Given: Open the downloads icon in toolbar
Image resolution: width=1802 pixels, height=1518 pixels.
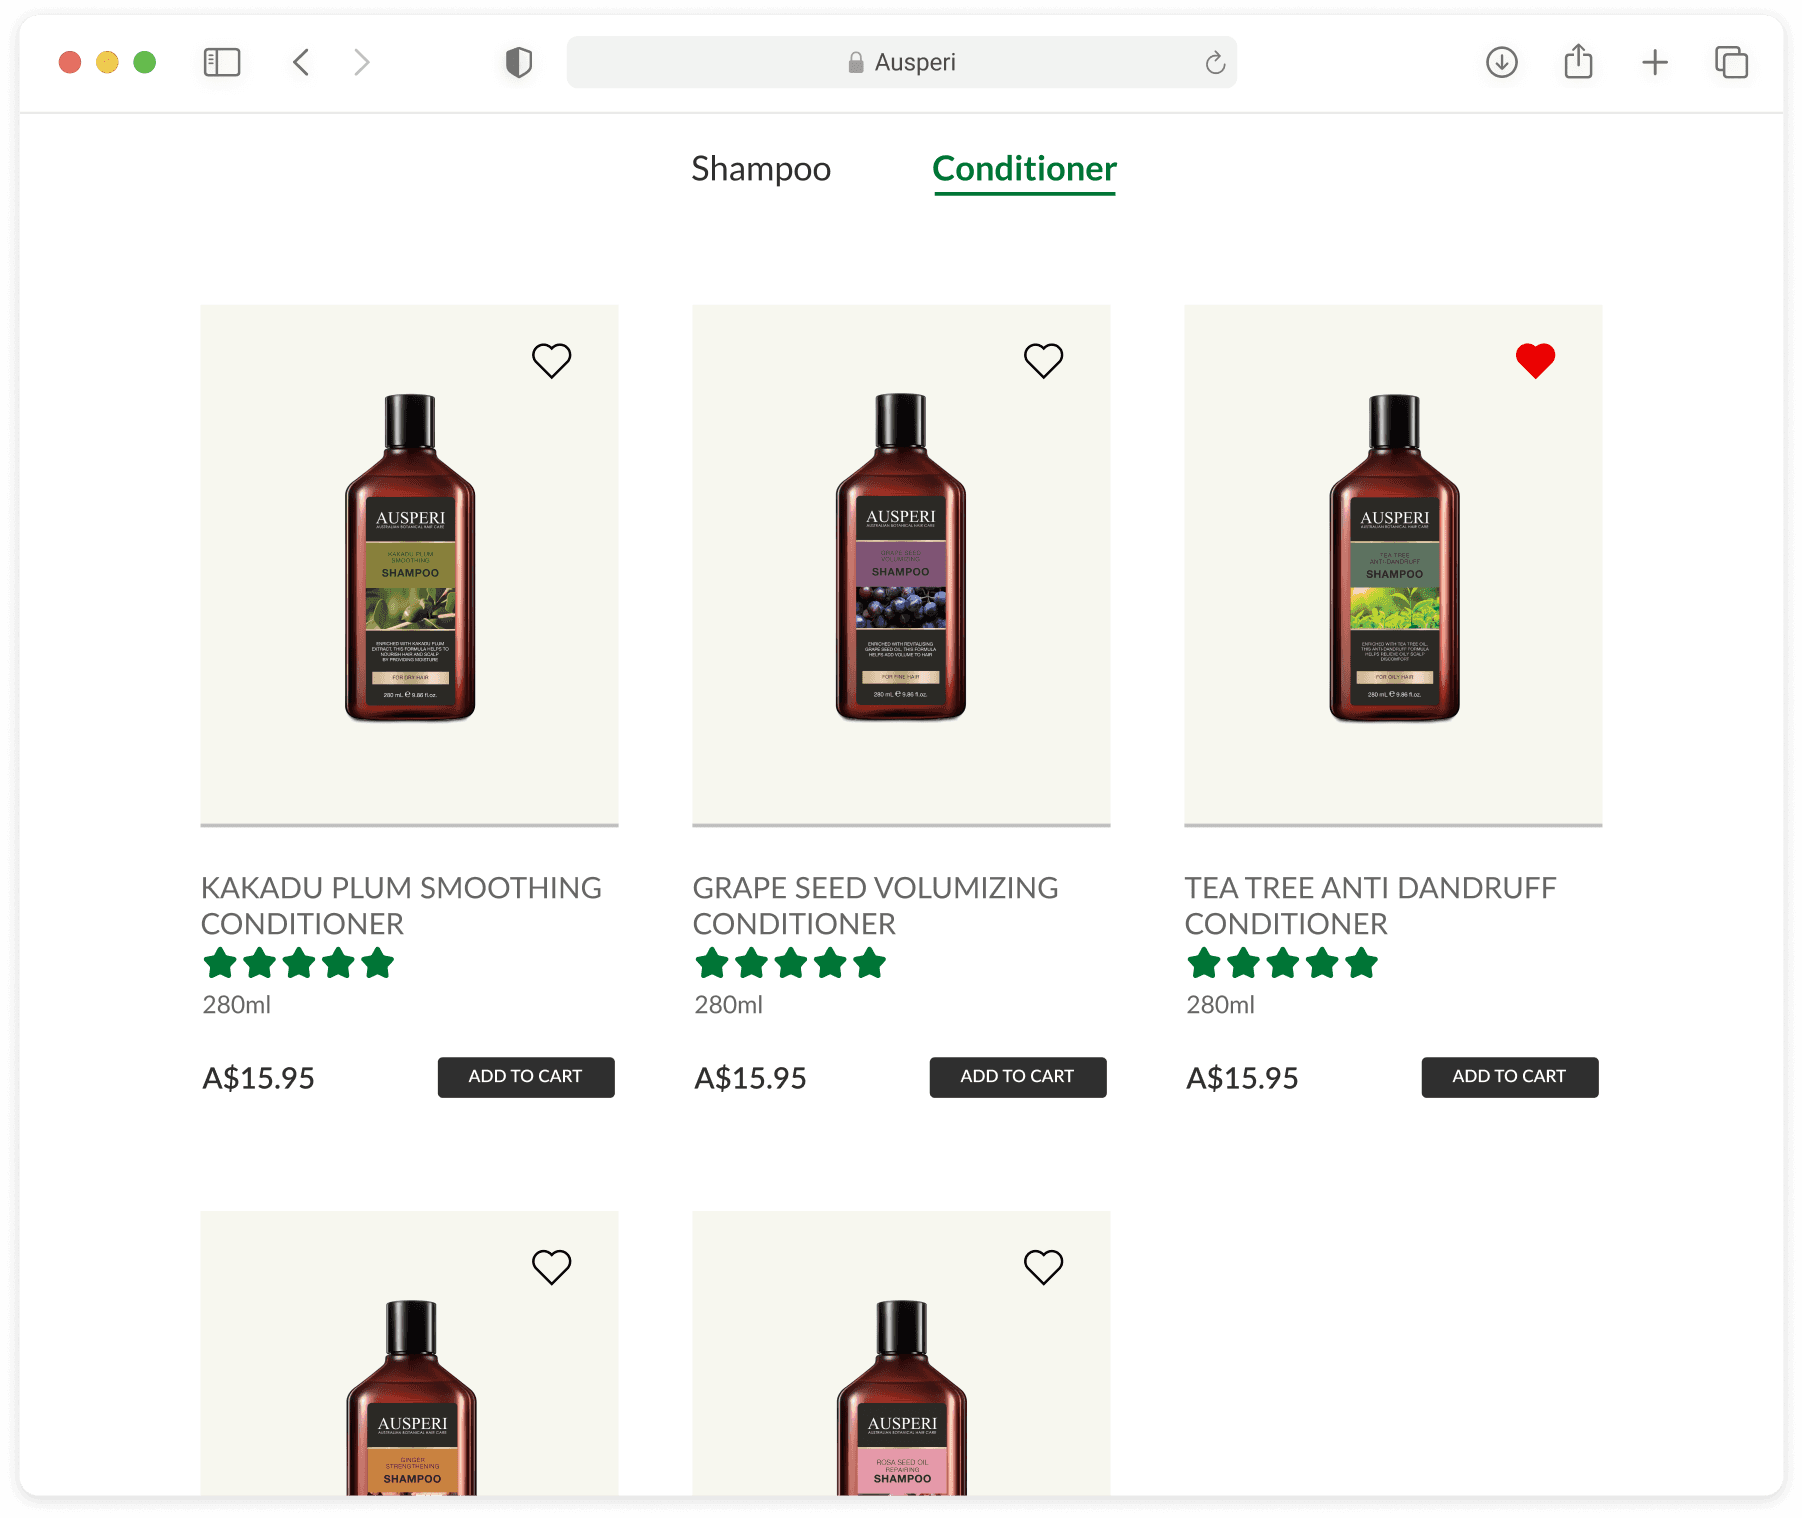Looking at the screenshot, I should tap(1502, 63).
